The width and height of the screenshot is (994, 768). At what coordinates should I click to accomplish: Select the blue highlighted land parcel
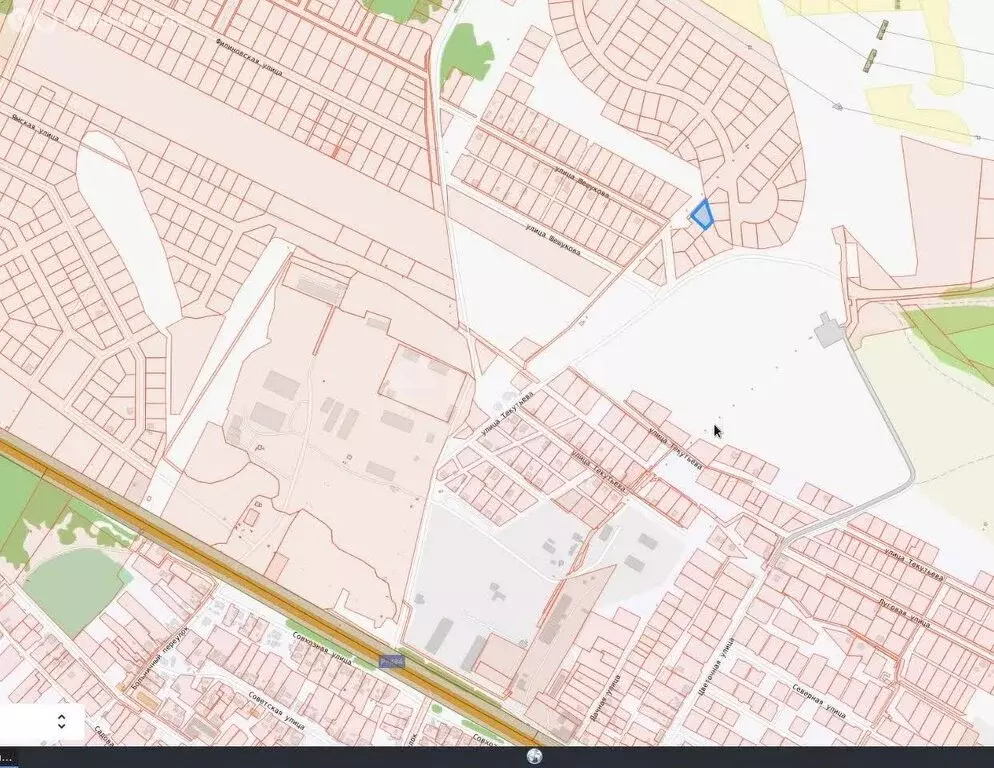pos(702,214)
